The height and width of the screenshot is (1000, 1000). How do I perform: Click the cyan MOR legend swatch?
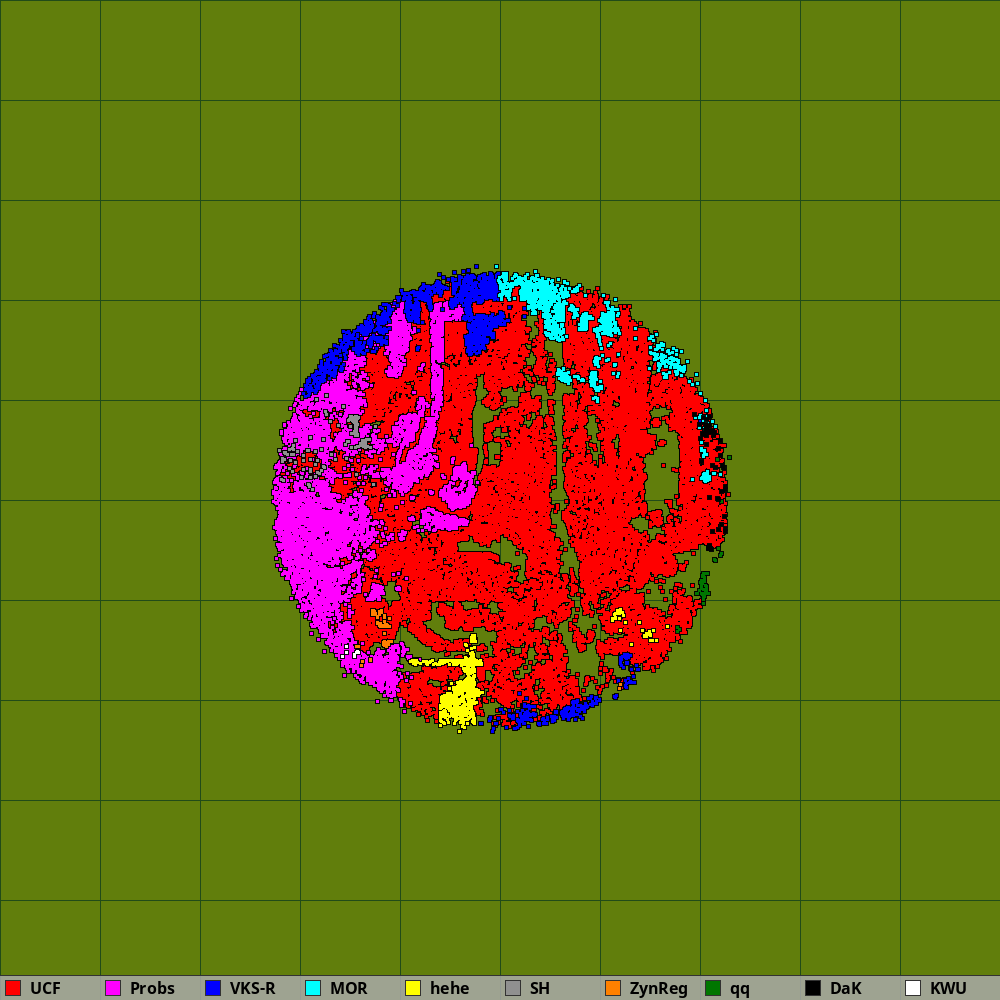point(313,988)
